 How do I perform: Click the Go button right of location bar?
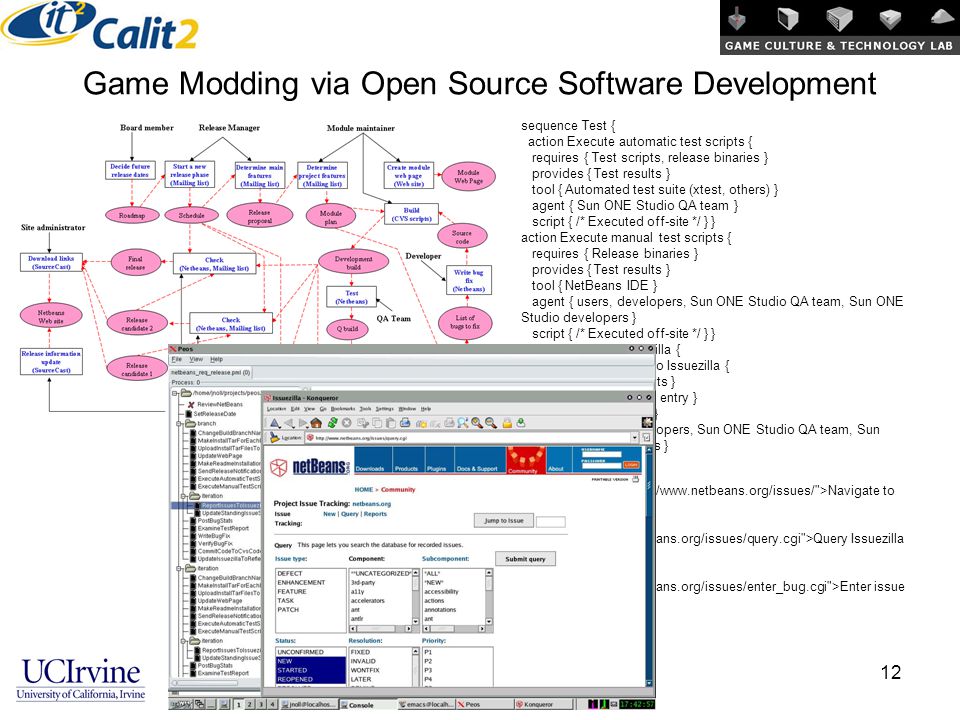[645, 437]
